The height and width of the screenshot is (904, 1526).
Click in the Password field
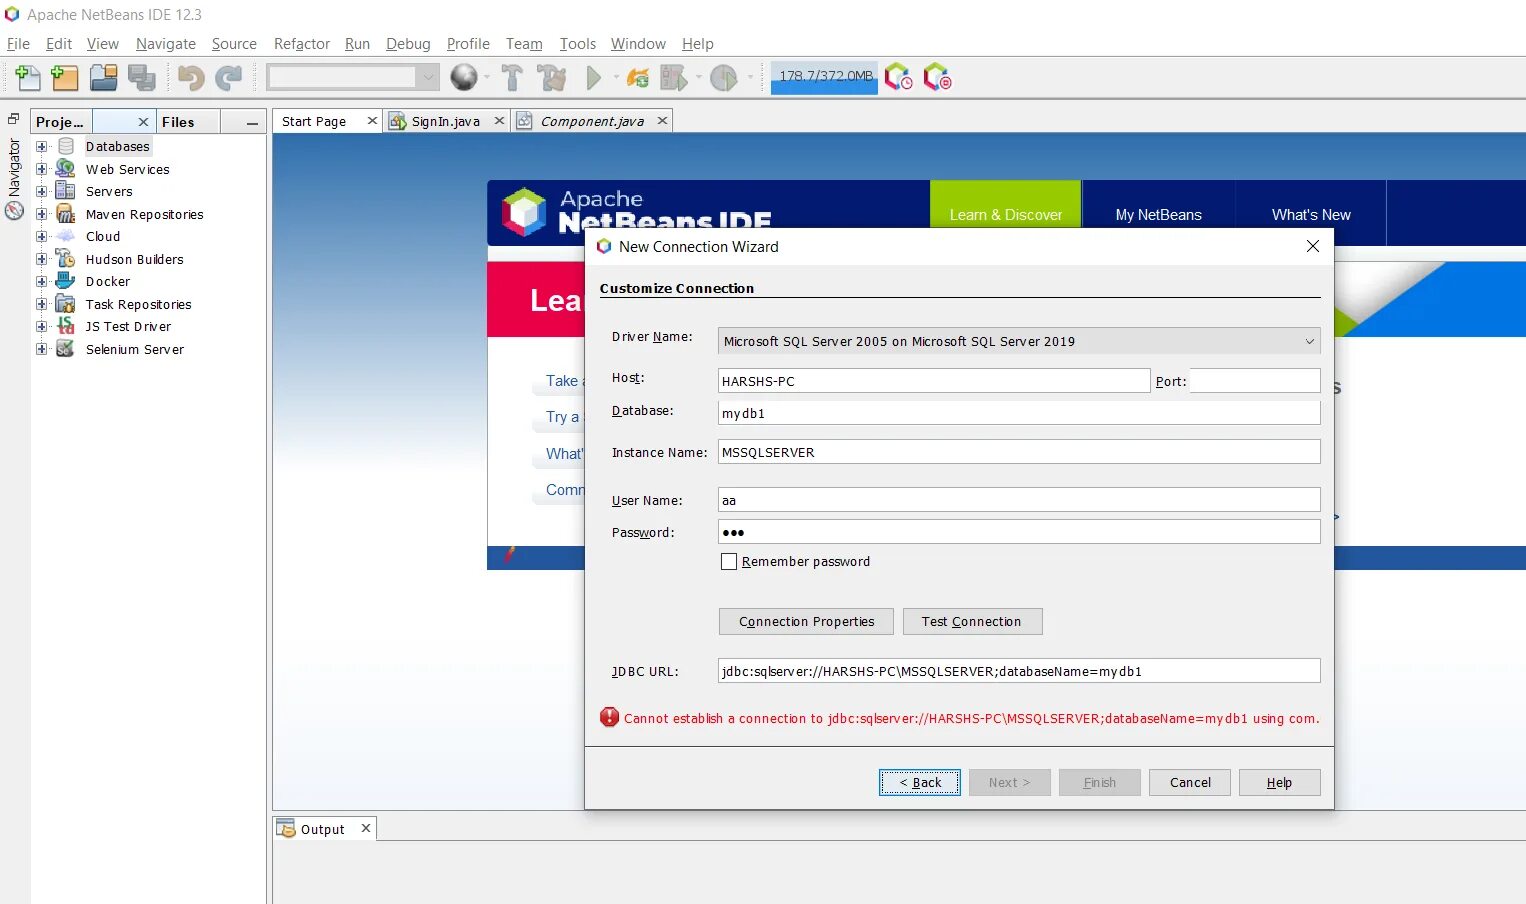click(1019, 532)
